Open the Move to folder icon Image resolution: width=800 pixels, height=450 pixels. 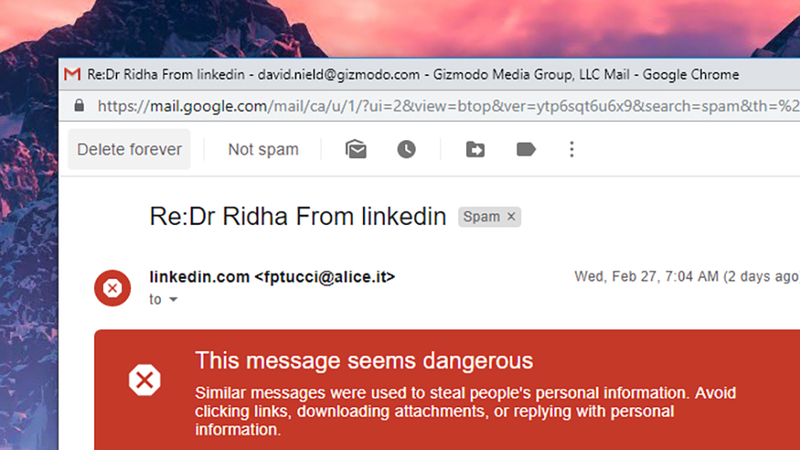click(475, 149)
